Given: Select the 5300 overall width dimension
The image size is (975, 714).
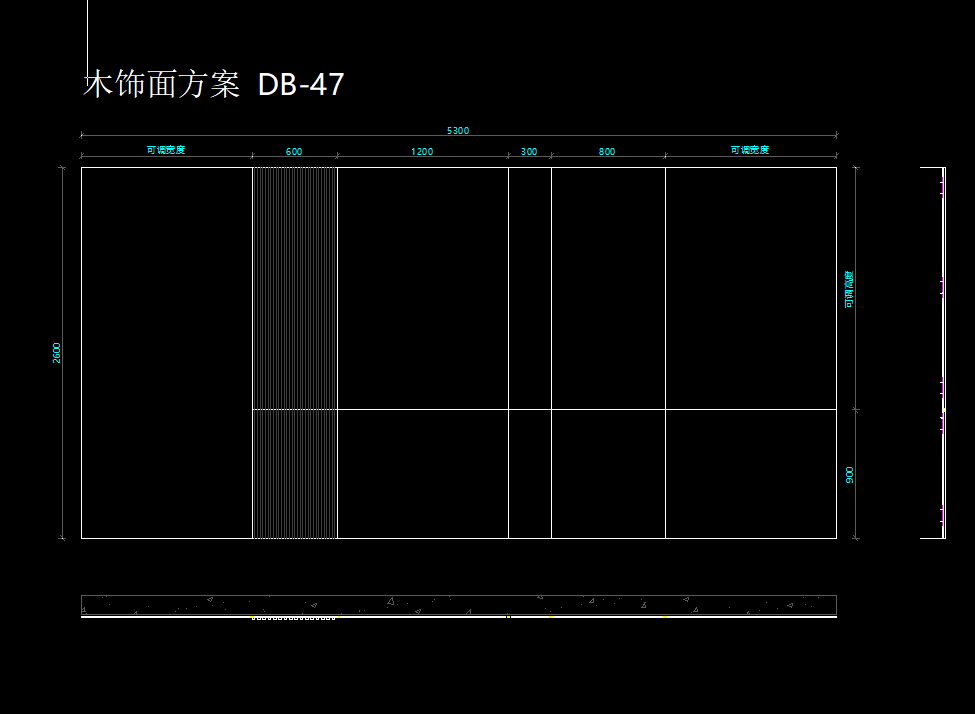Looking at the screenshot, I should 457,131.
